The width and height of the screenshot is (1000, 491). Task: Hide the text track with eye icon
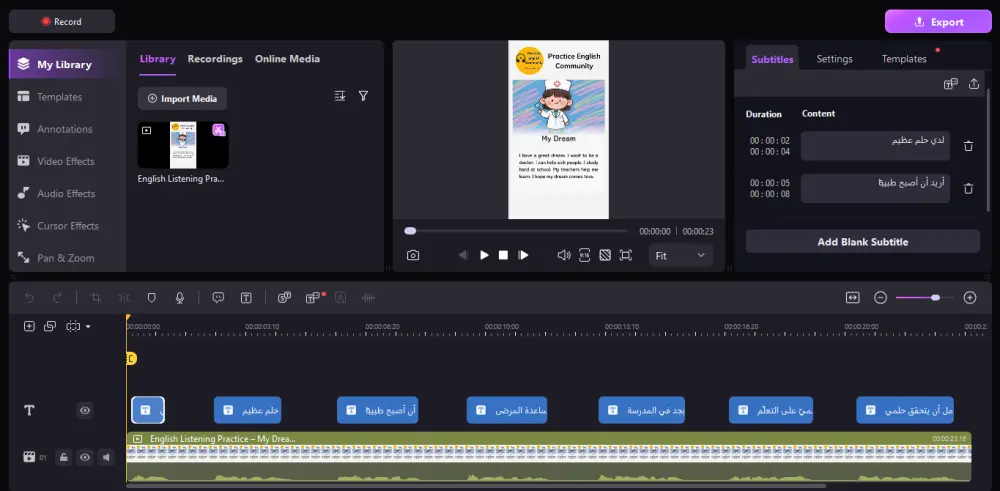click(x=85, y=410)
